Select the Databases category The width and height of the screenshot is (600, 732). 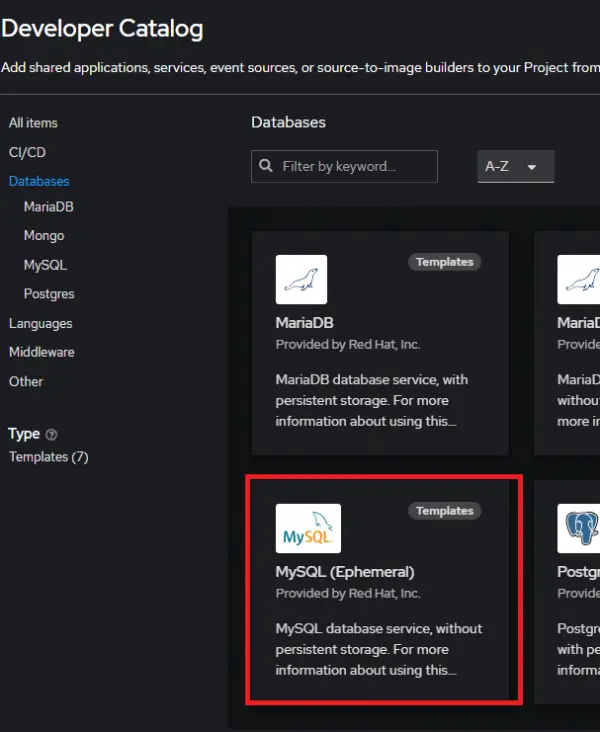coord(39,181)
